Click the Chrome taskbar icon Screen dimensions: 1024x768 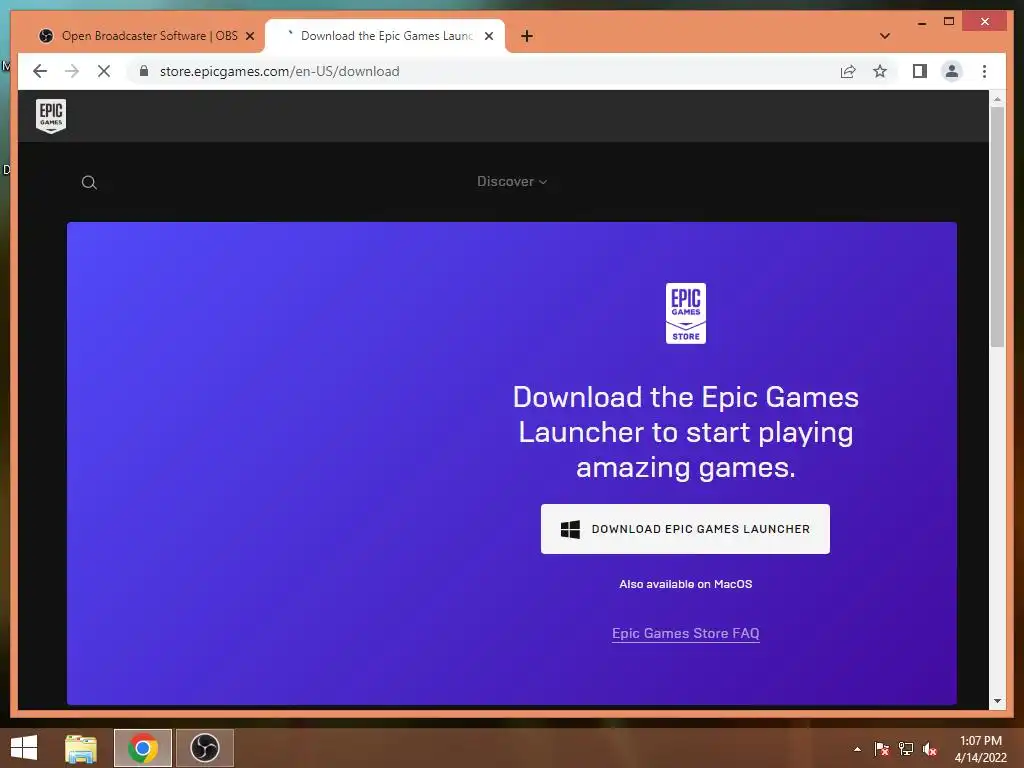point(143,748)
